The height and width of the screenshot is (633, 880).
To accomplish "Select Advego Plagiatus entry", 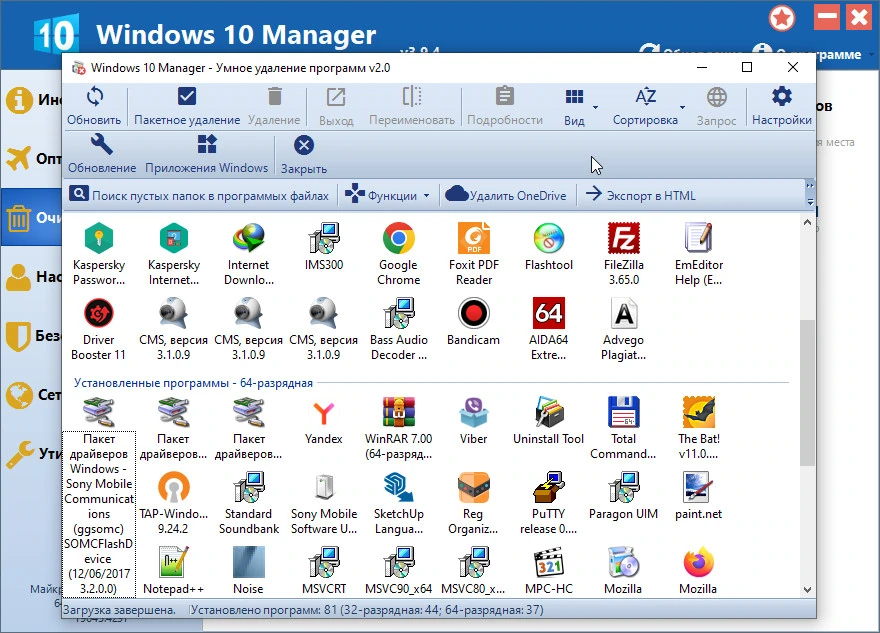I will pyautogui.click(x=624, y=329).
